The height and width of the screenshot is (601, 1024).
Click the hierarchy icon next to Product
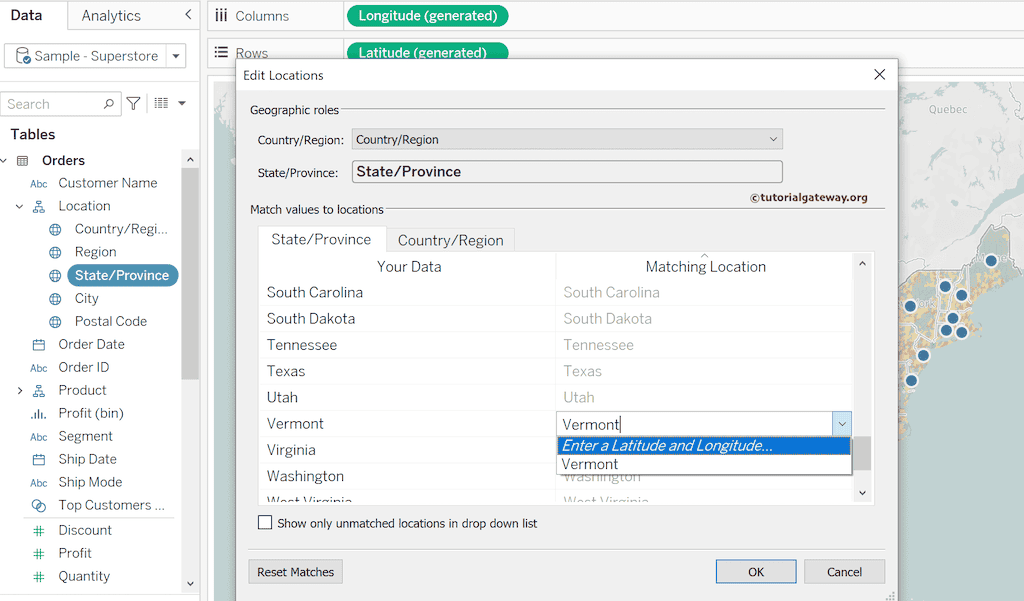[39, 390]
